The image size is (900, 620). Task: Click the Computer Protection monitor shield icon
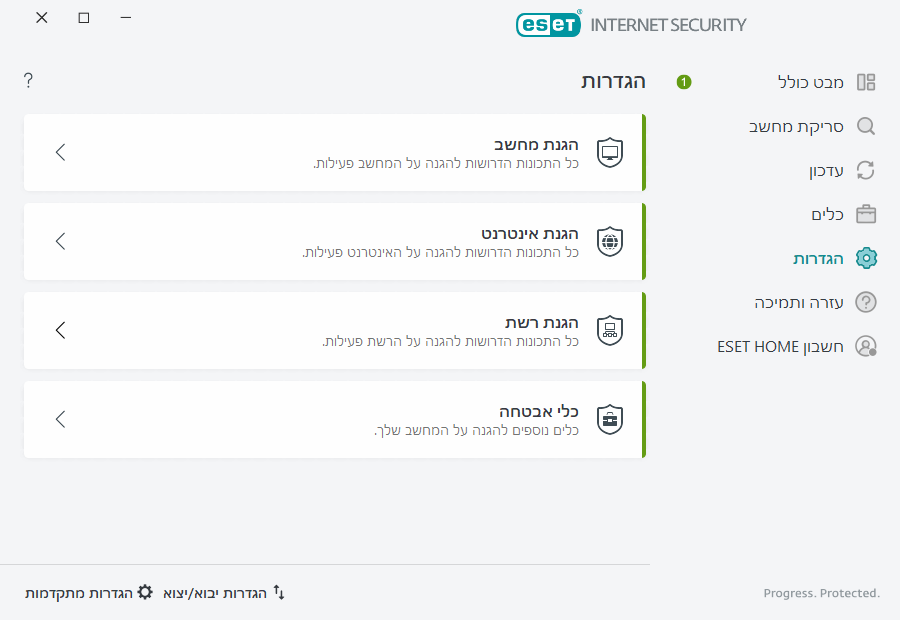pyautogui.click(x=610, y=152)
